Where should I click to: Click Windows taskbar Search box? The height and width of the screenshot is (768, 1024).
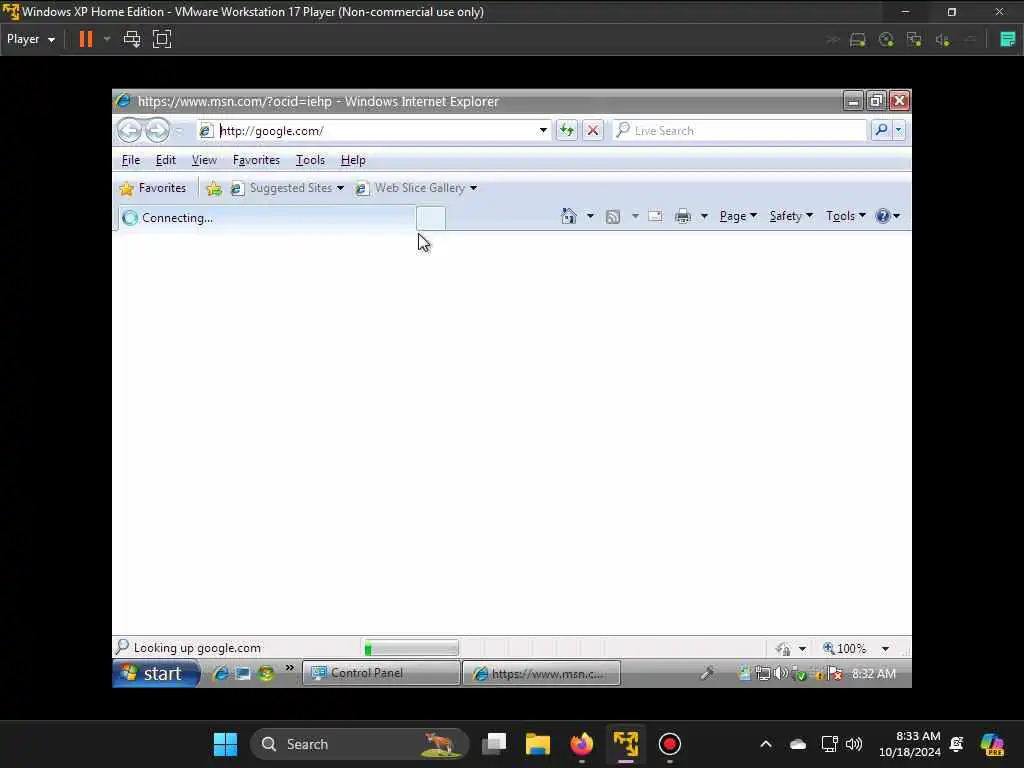tap(359, 744)
